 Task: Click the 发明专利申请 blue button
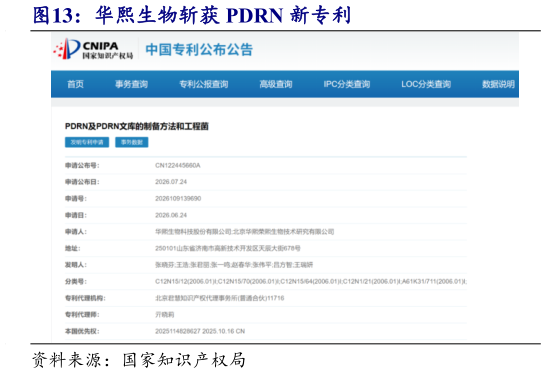87,142
